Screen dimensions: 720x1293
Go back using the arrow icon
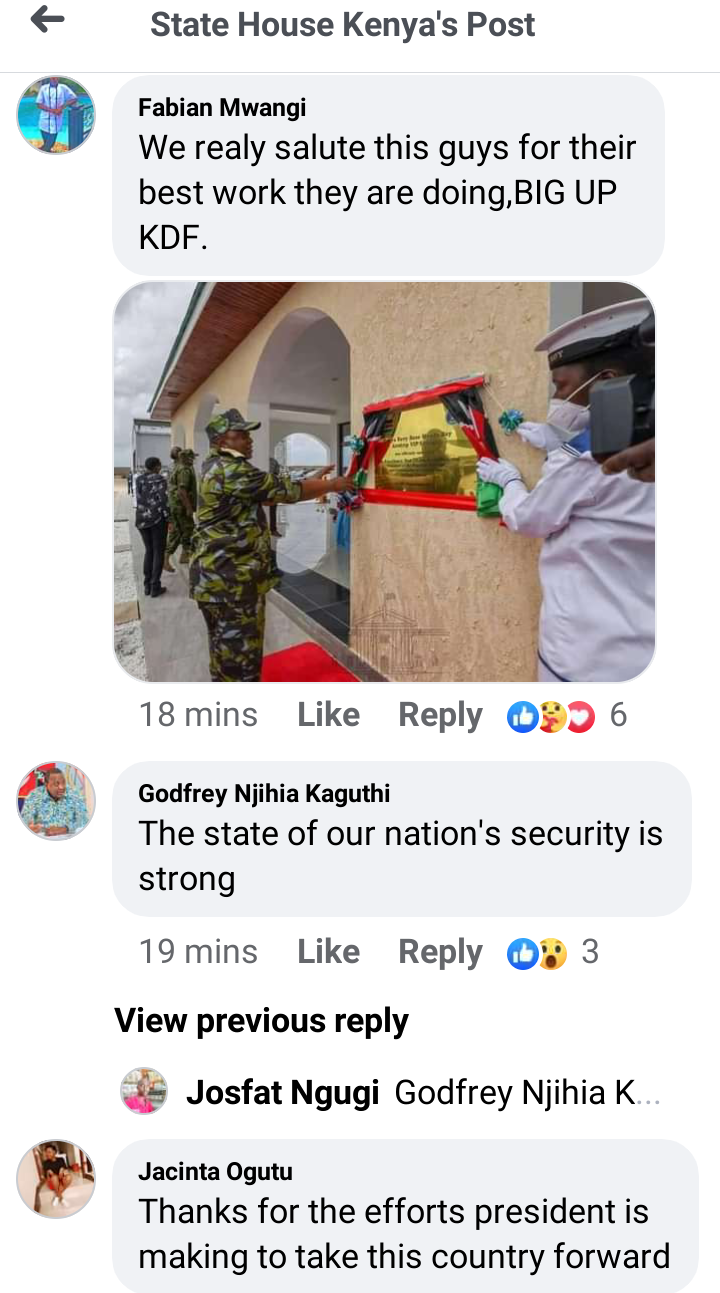coord(47,20)
